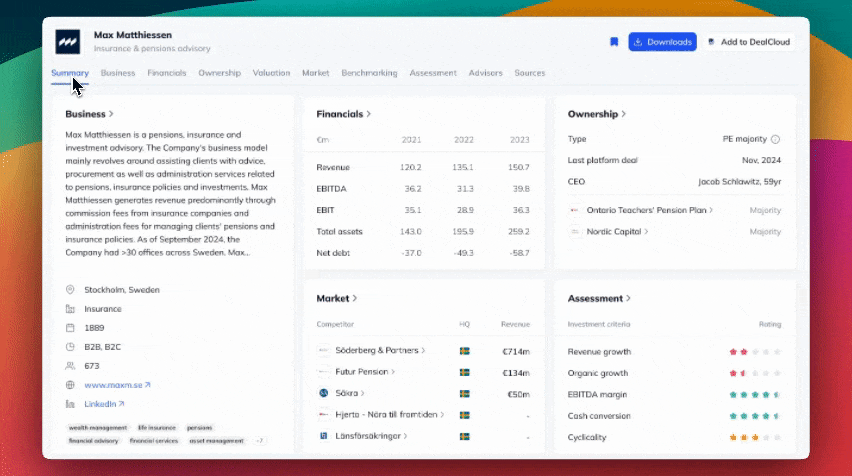Screen dimensions: 852x476
Task: Toggle the blue bookmark icon
Action: (614, 42)
